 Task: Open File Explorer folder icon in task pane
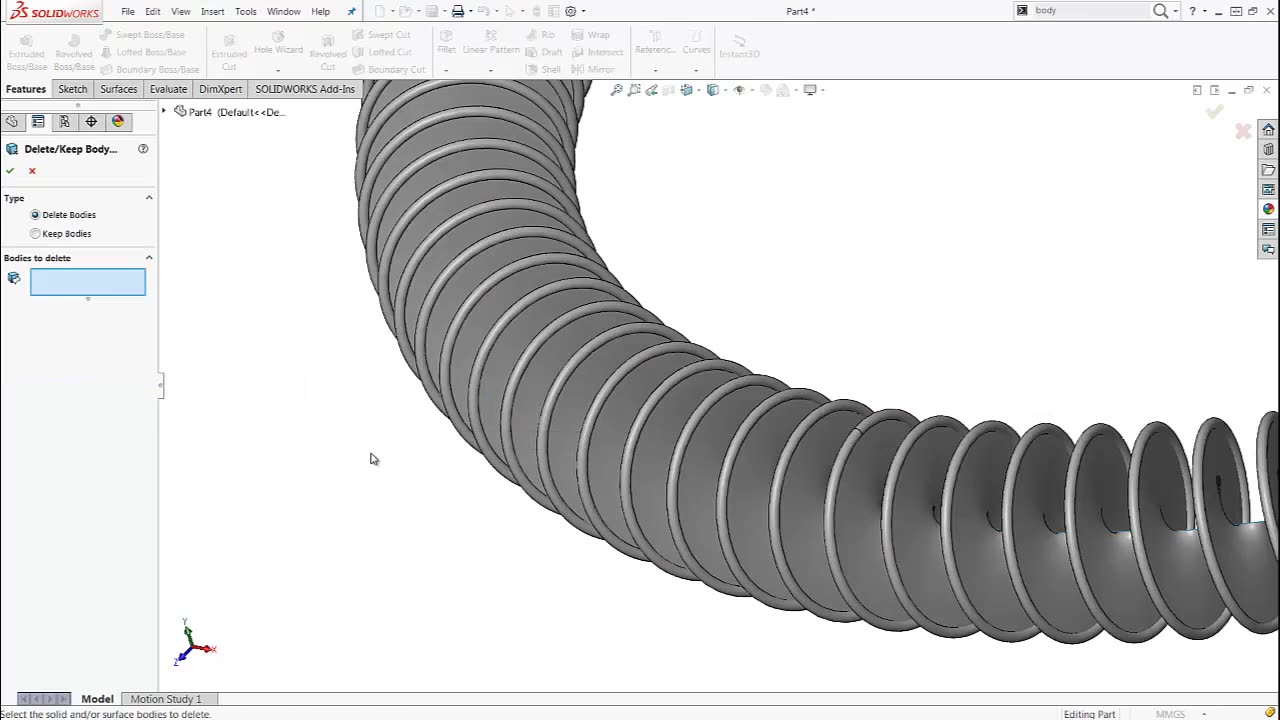[x=1268, y=170]
